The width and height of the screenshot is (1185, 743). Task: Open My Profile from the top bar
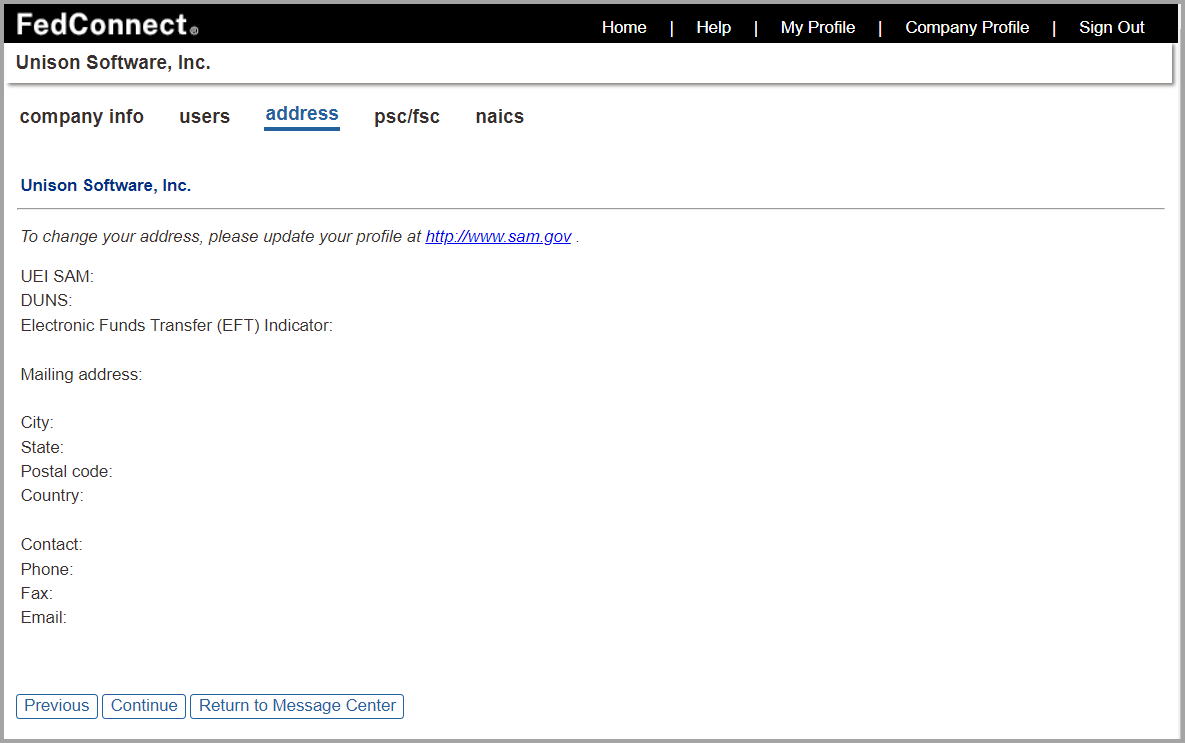pyautogui.click(x=817, y=27)
